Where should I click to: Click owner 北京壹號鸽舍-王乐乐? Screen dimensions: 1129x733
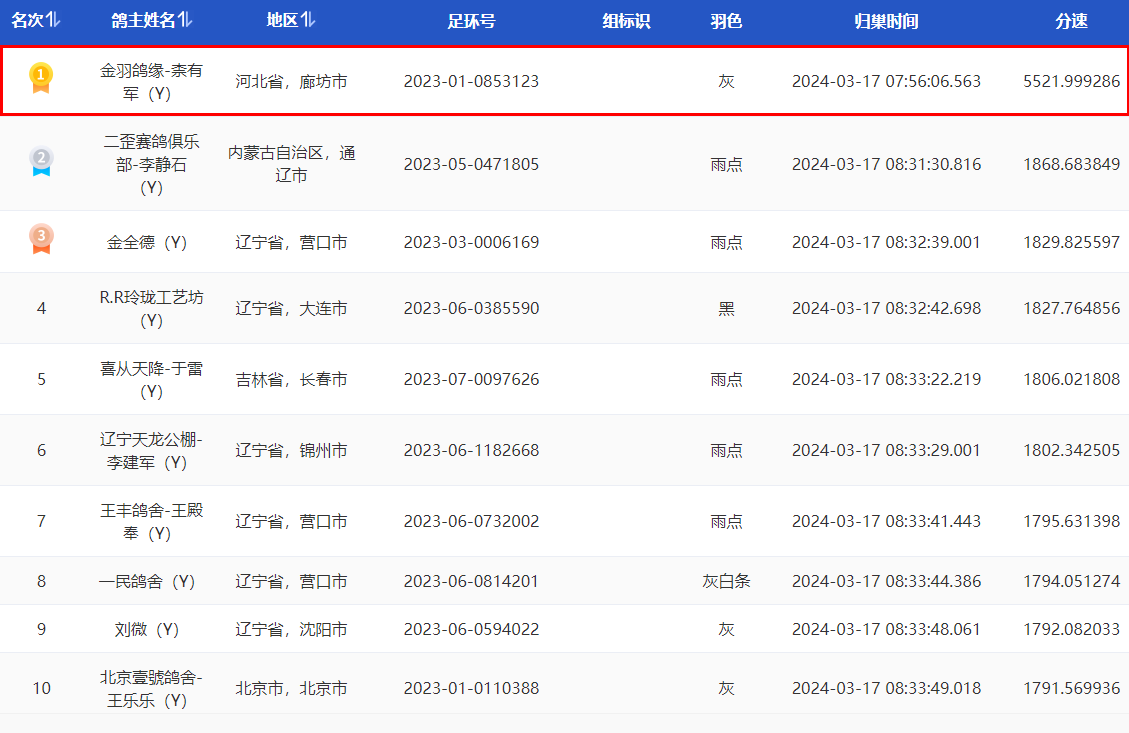(x=151, y=688)
